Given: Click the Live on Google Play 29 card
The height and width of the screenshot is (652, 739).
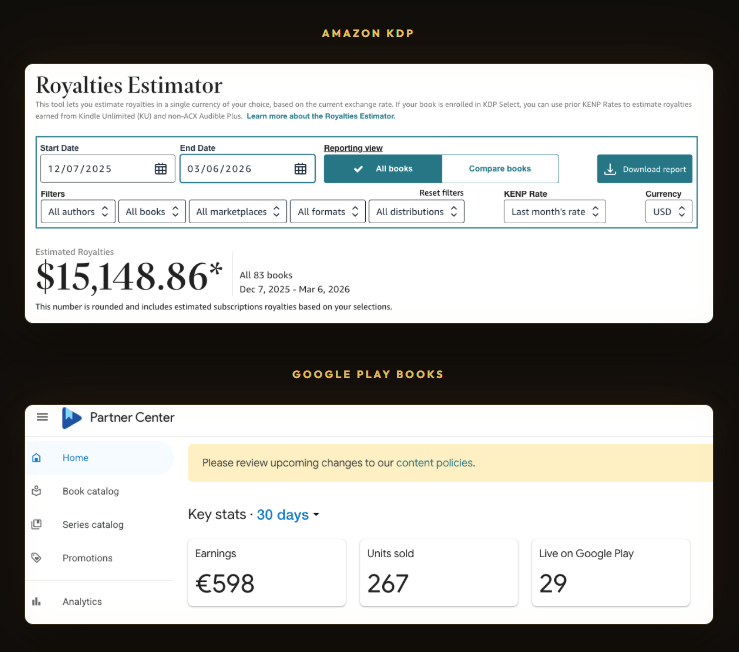Looking at the screenshot, I should coord(611,573).
